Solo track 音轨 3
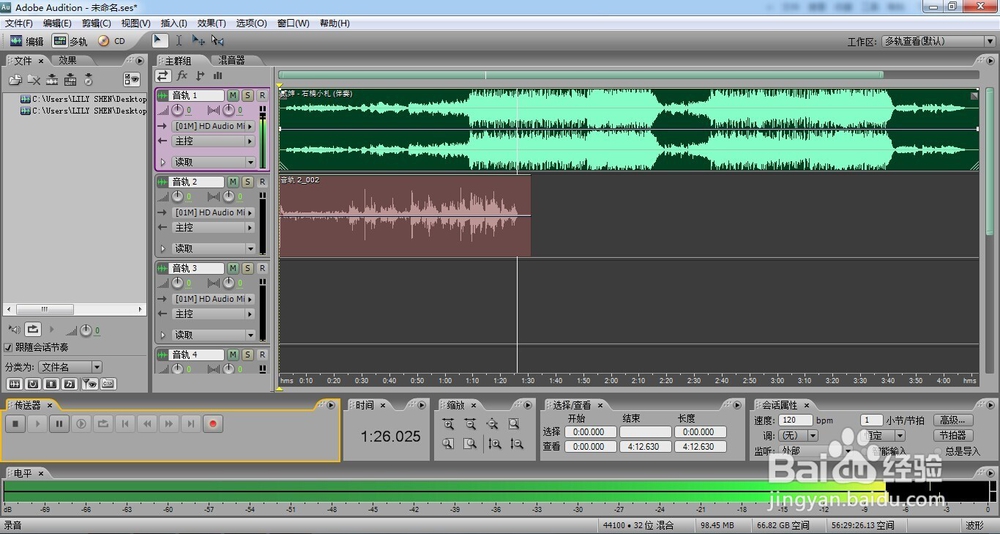 pyautogui.click(x=247, y=269)
